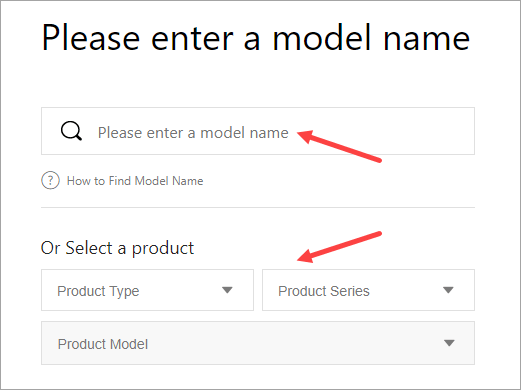Click the horizontal divider below the help link
Viewport: 521px width, 390px height.
258,207
